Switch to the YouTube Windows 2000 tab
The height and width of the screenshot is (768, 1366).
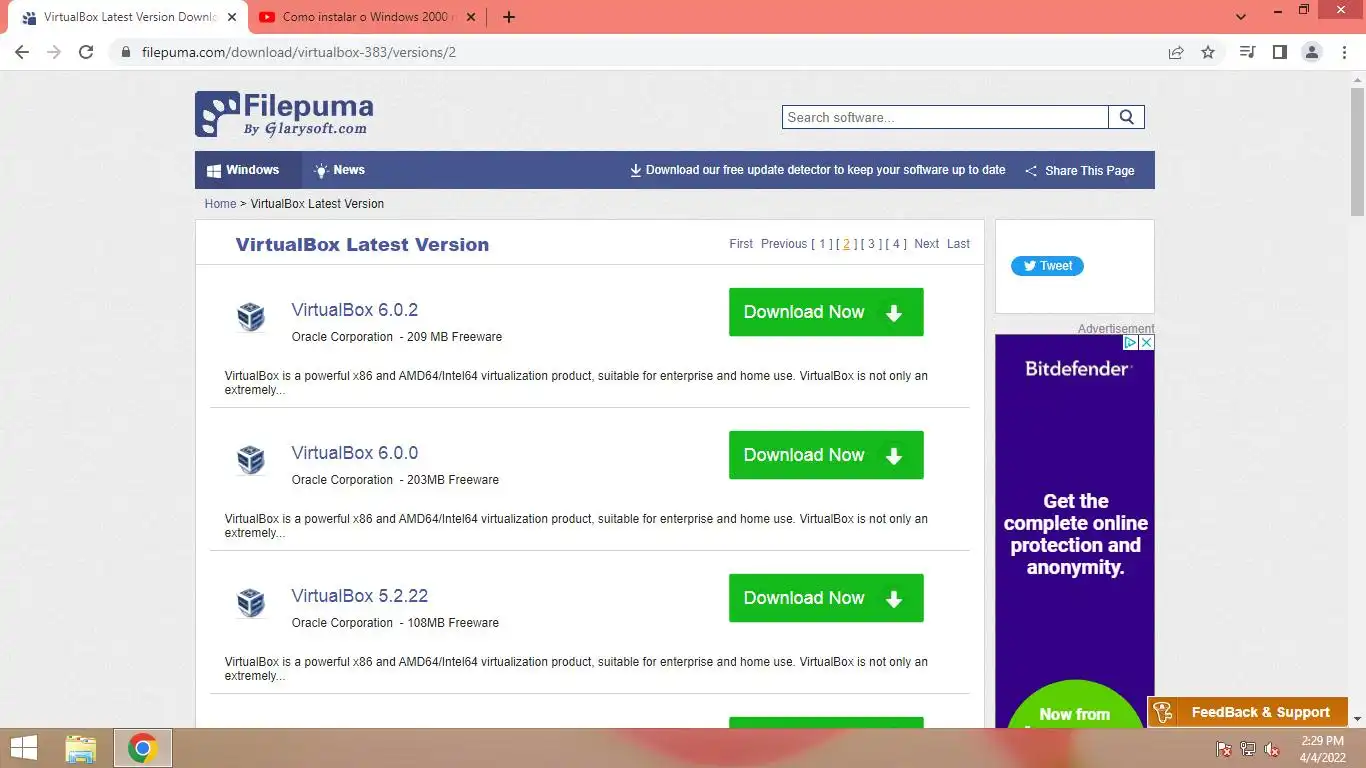(365, 17)
